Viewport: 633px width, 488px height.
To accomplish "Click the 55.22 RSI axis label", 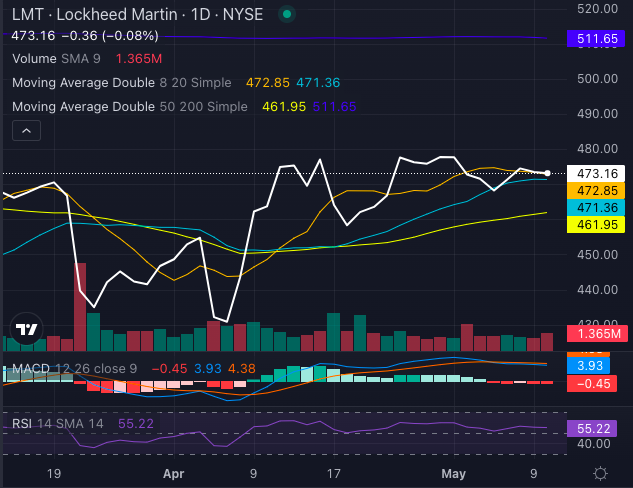I will coord(592,428).
